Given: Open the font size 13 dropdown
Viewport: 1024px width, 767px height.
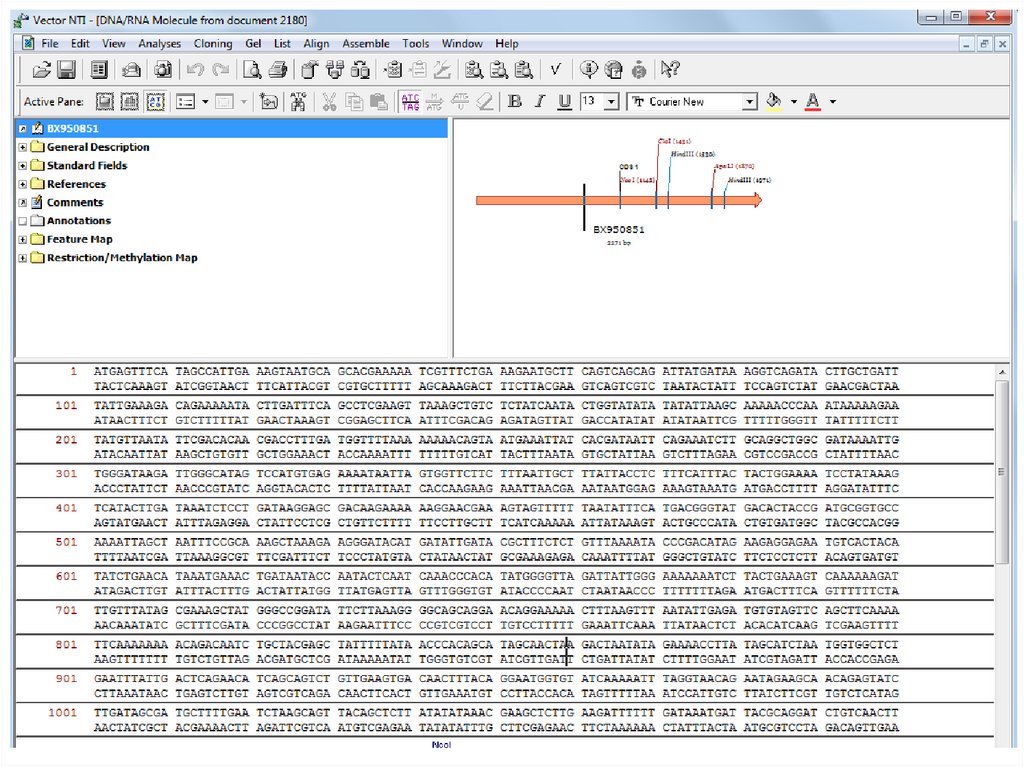Looking at the screenshot, I should point(611,102).
